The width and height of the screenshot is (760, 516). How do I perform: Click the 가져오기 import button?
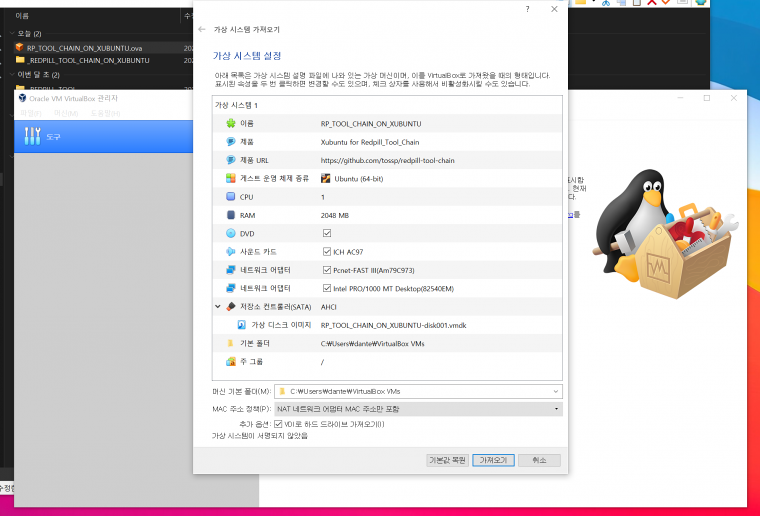(x=493, y=460)
